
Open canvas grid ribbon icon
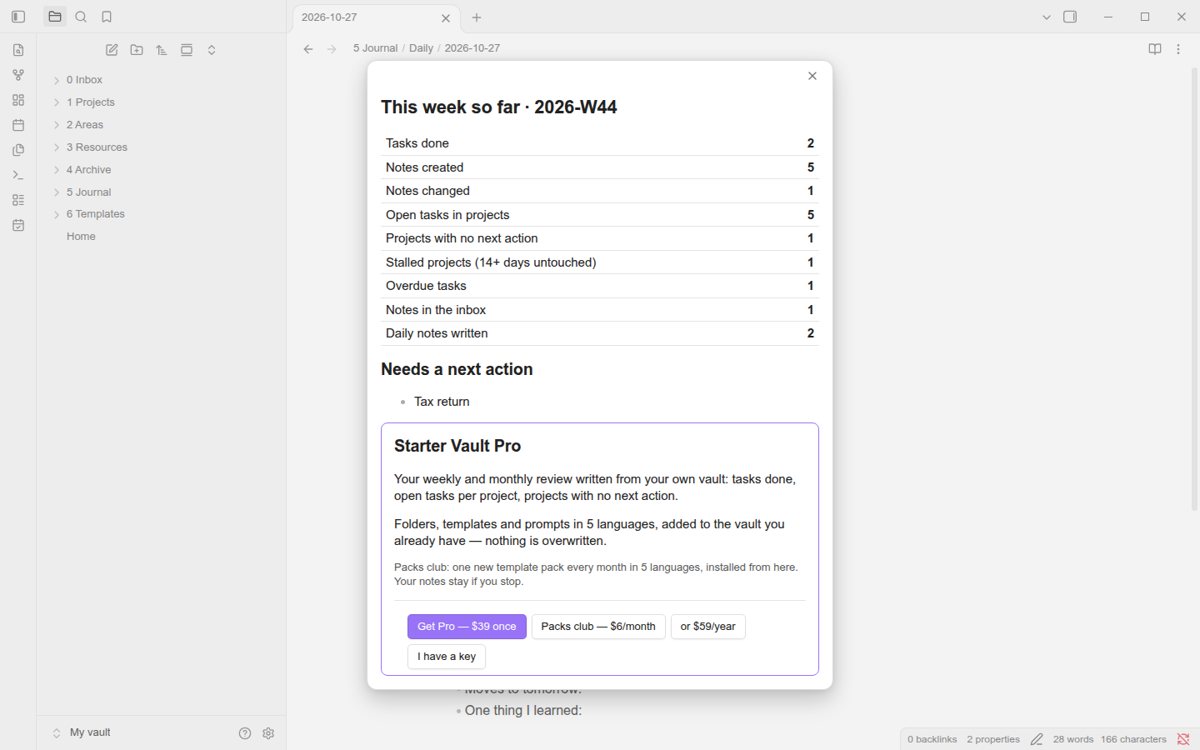[x=18, y=100]
